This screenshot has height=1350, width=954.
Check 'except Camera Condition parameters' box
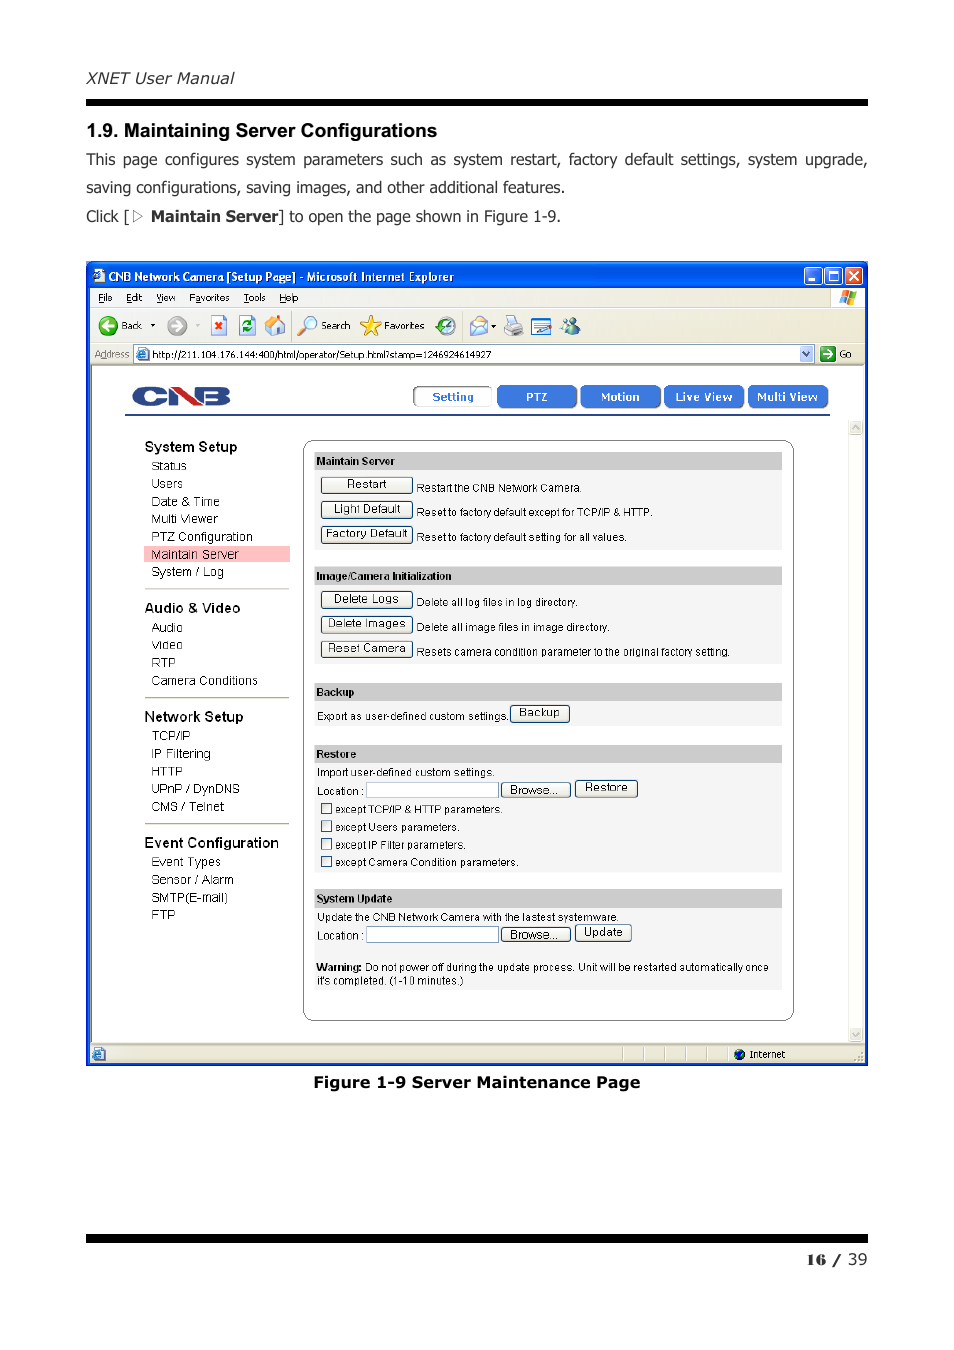[326, 862]
